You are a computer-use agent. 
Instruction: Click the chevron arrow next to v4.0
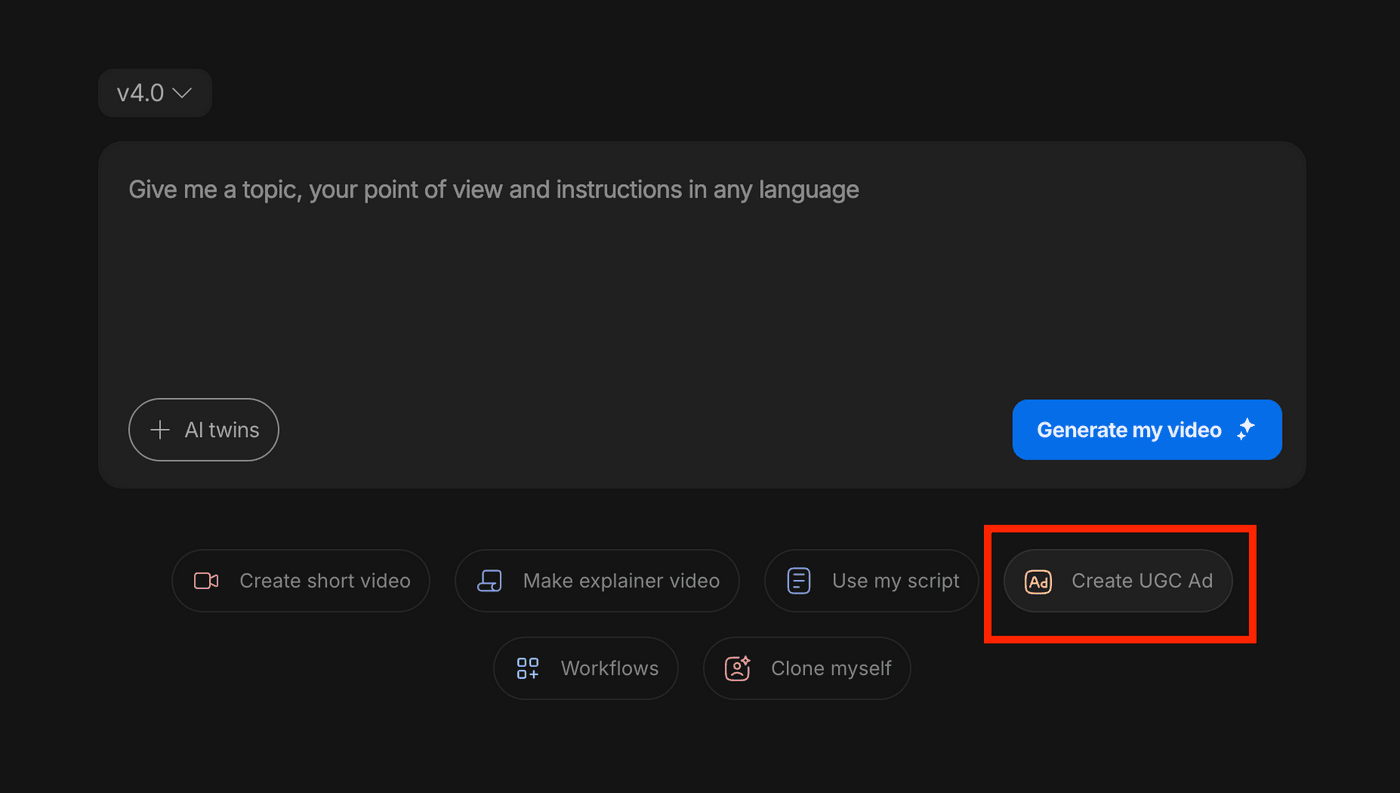[x=182, y=93]
